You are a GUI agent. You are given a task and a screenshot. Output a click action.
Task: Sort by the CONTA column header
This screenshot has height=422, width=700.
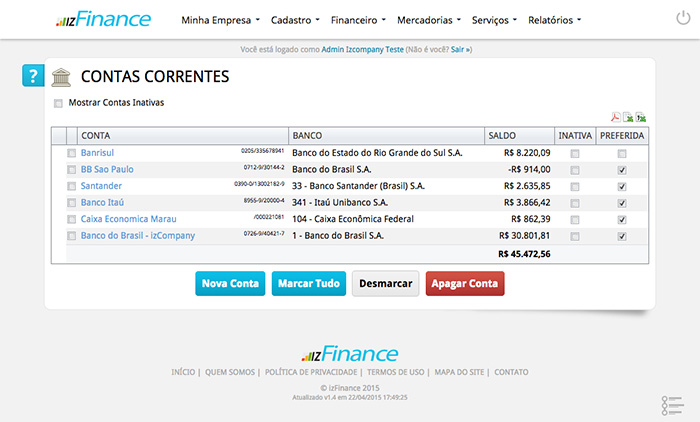183,136
